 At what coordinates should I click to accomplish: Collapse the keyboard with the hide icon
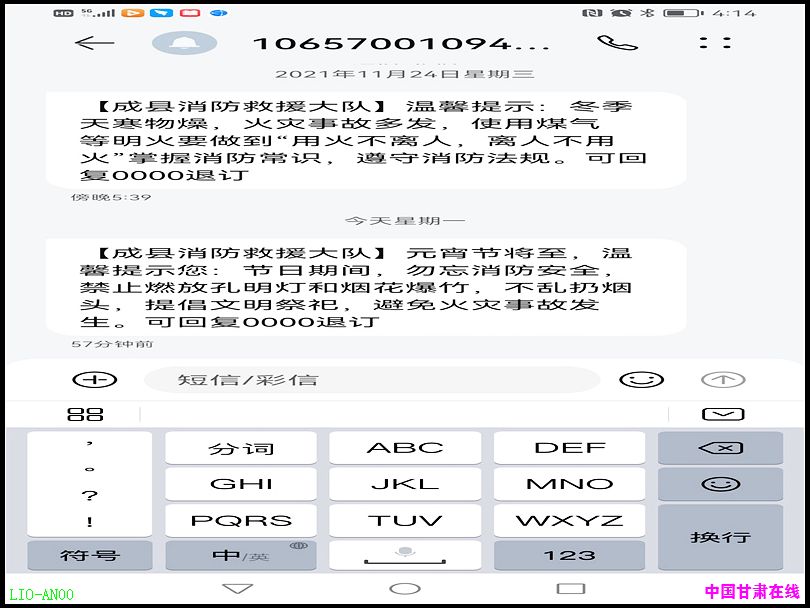pos(722,414)
